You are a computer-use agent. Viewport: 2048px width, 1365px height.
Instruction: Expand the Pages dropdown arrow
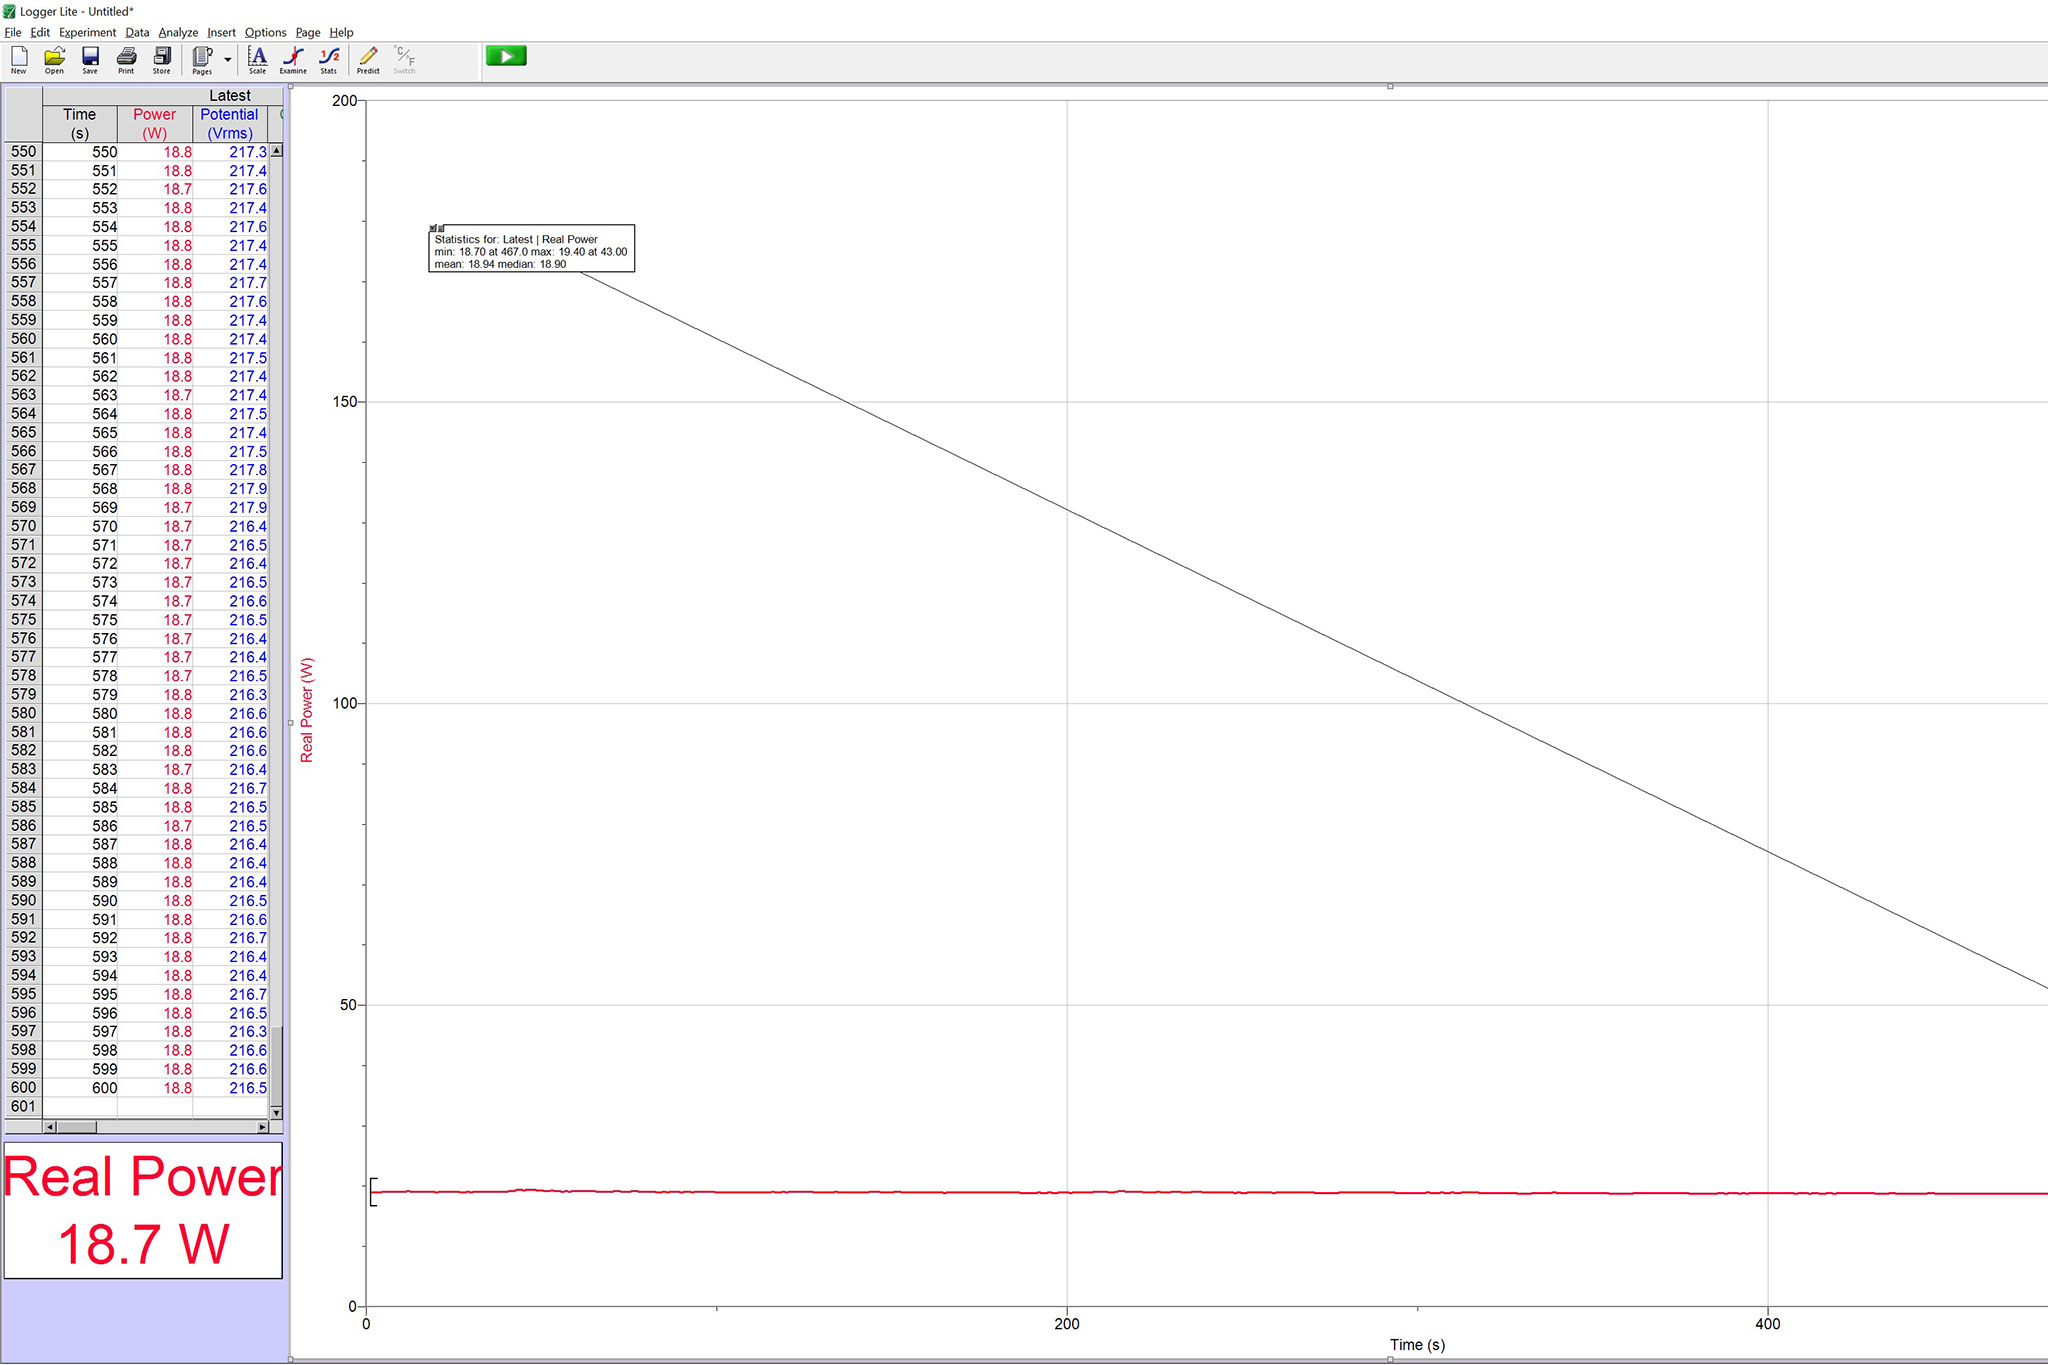(228, 60)
